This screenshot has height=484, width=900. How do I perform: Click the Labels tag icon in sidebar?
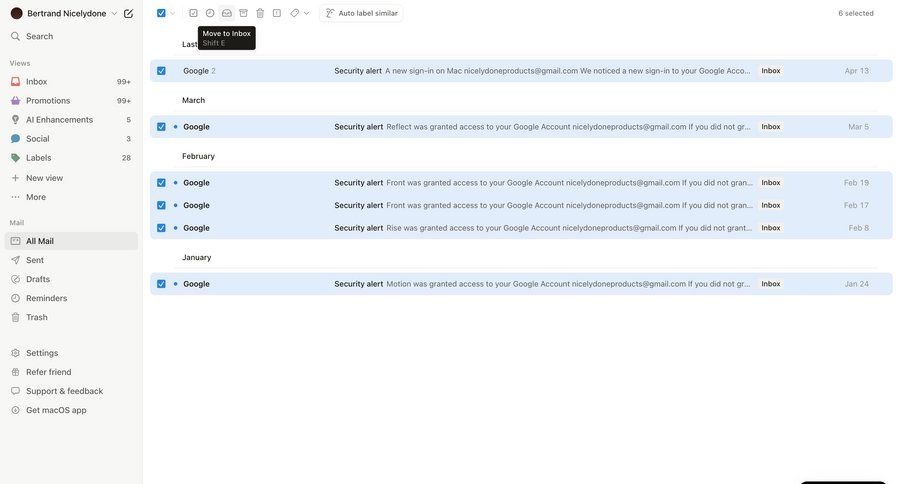(15, 157)
